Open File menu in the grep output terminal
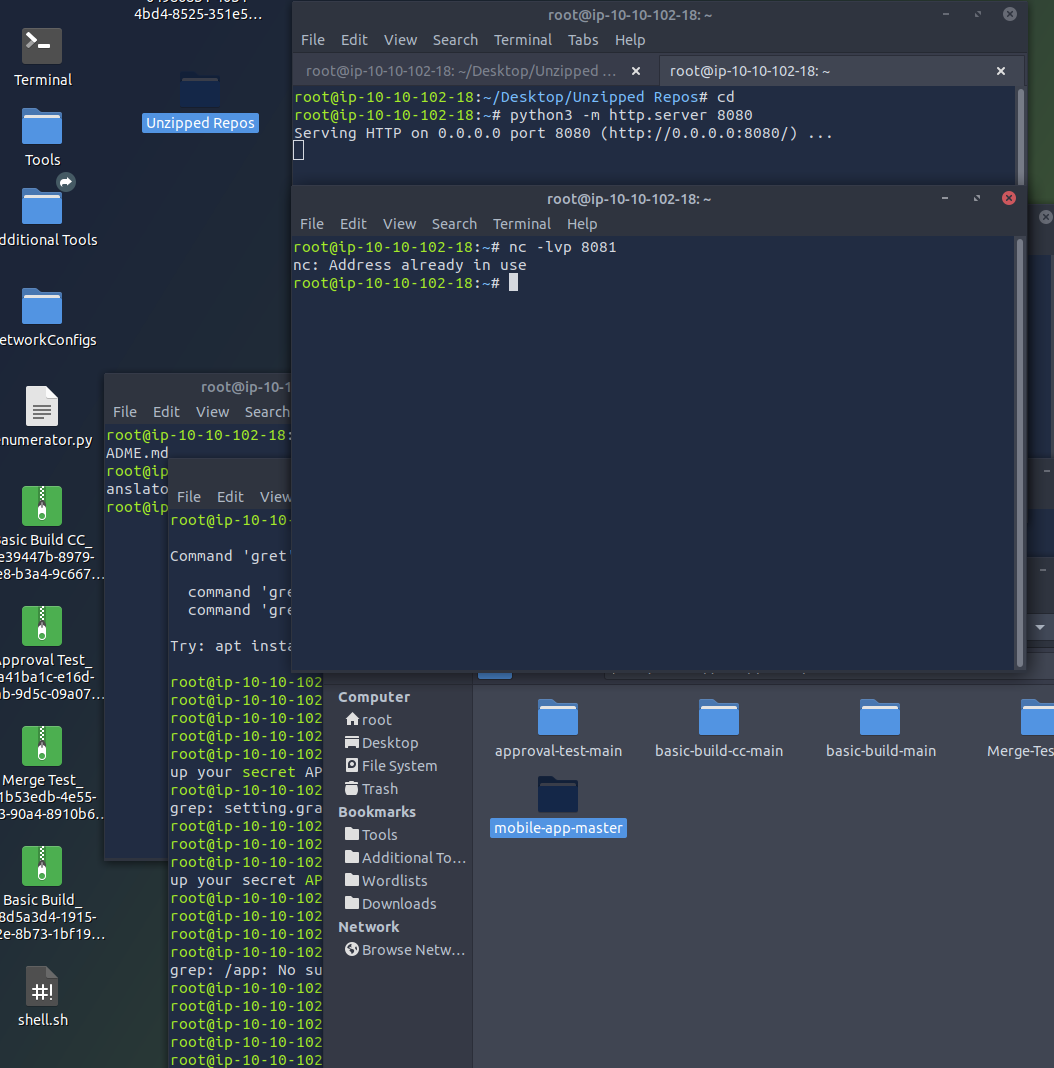 click(189, 497)
